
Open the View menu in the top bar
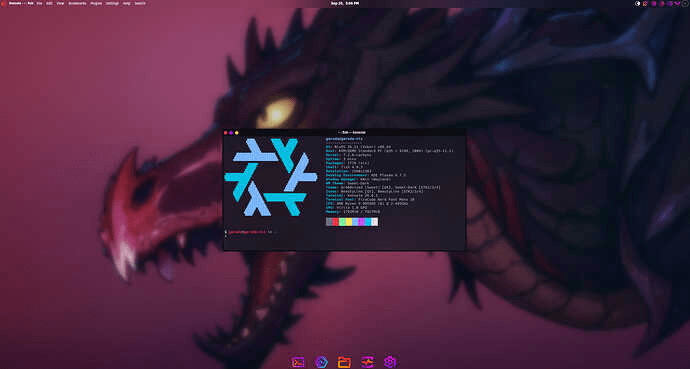click(x=60, y=4)
